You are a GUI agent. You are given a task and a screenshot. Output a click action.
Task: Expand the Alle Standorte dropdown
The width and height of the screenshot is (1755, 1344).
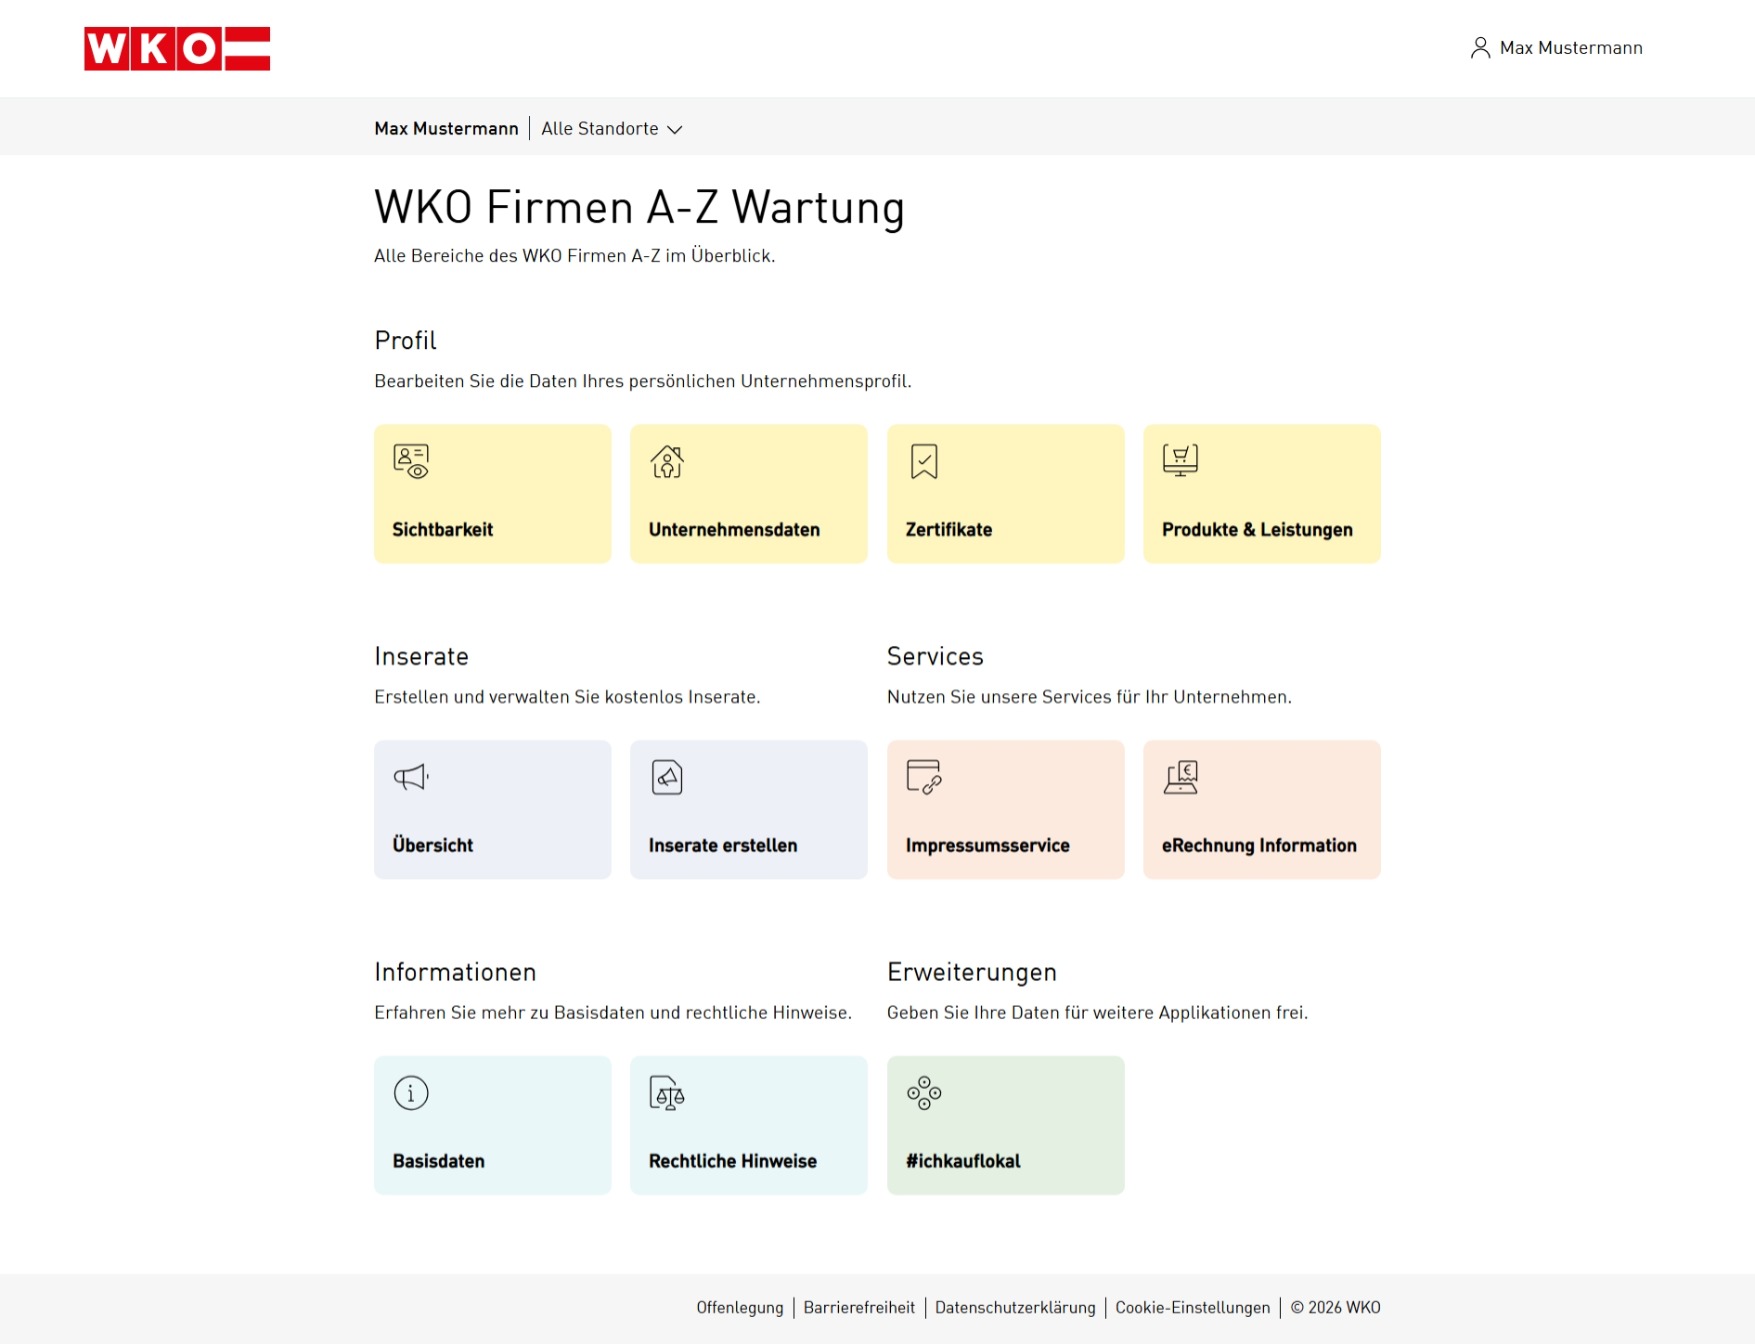611,128
